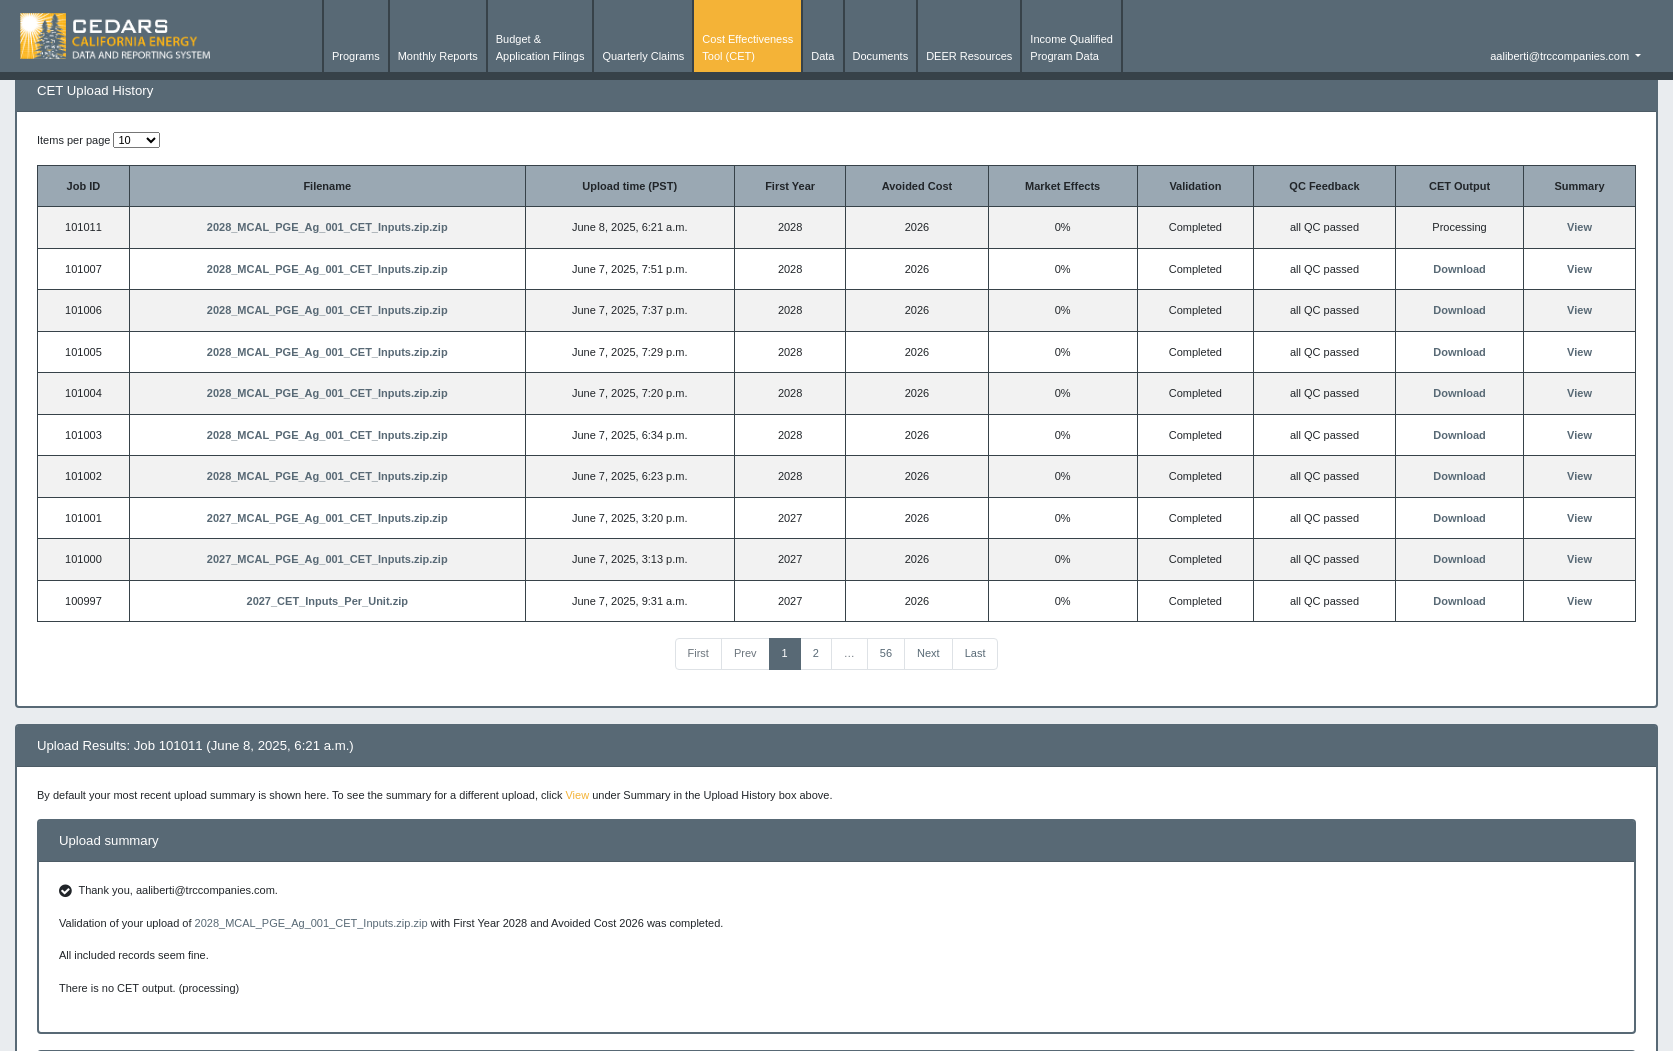Viewport: 1673px width, 1051px height.
Task: Click the Next pagination button
Action: click(x=927, y=653)
